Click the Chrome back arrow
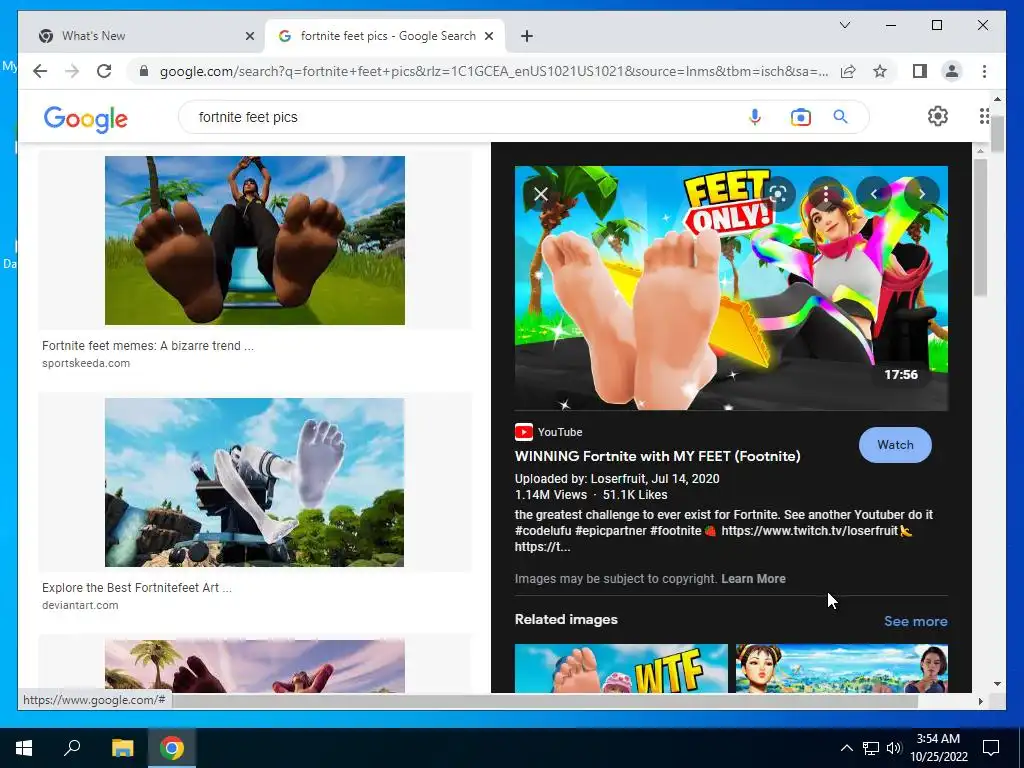This screenshot has height=768, width=1024. (40, 71)
